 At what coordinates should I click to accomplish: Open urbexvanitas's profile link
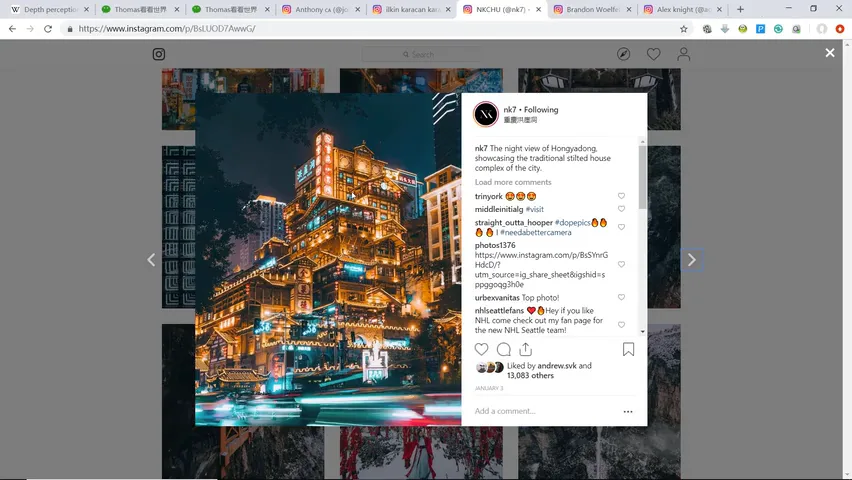[497, 297]
